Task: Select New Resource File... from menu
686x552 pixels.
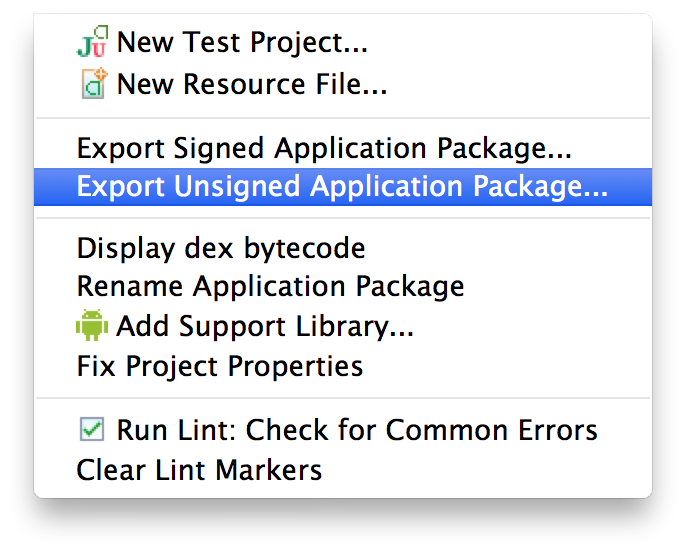Action: pos(251,84)
